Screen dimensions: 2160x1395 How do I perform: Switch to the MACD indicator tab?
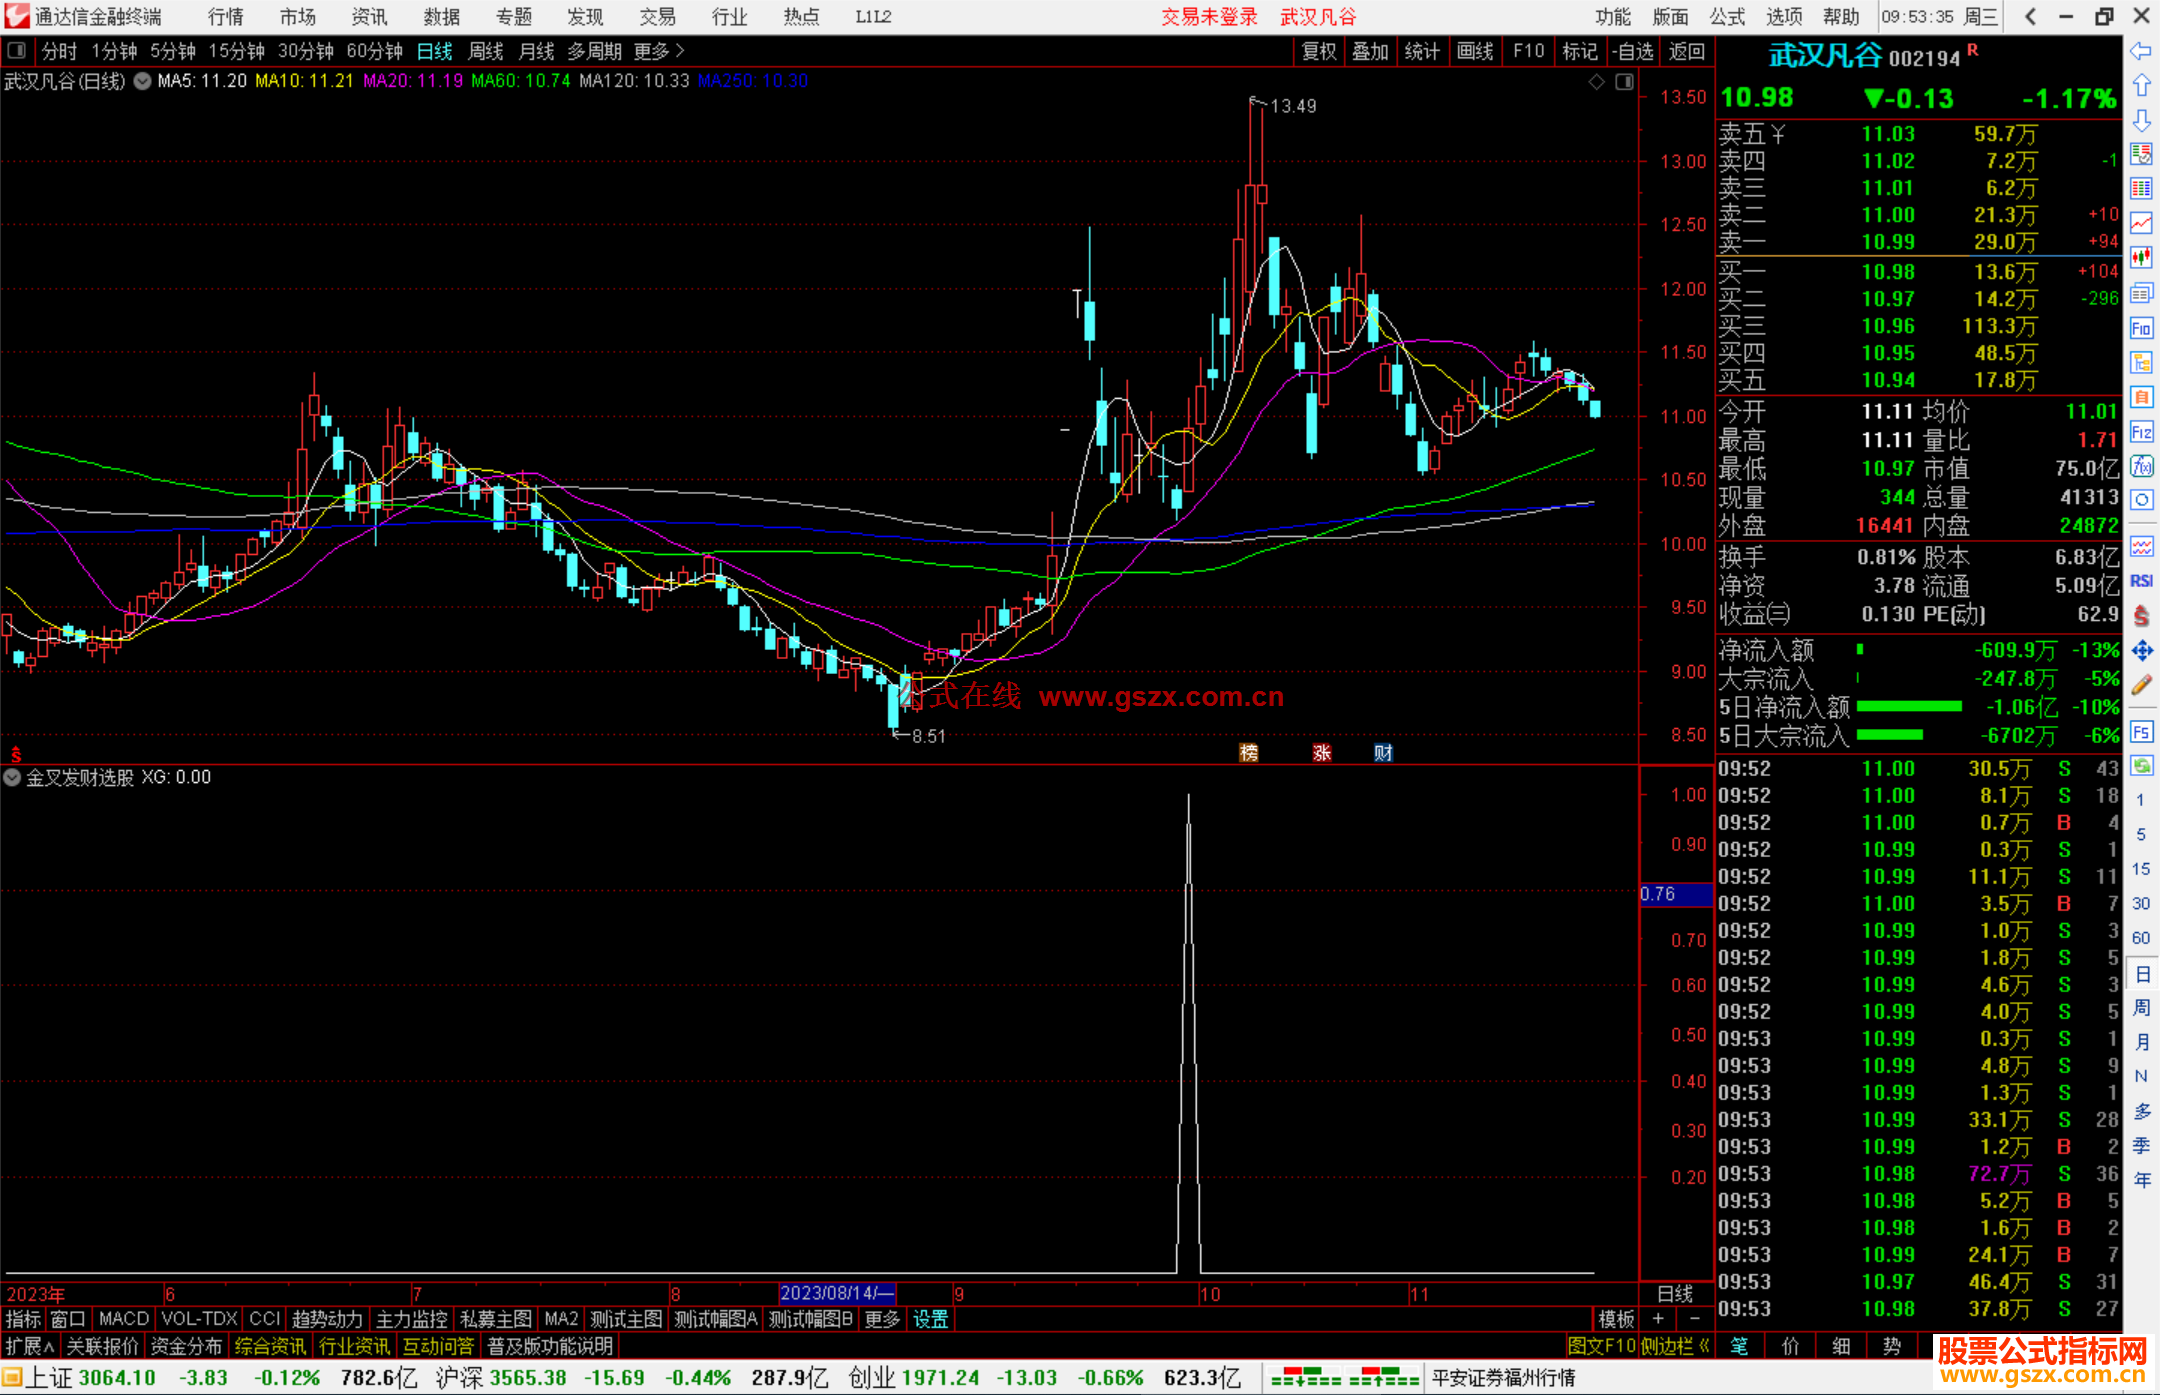pyautogui.click(x=123, y=1319)
